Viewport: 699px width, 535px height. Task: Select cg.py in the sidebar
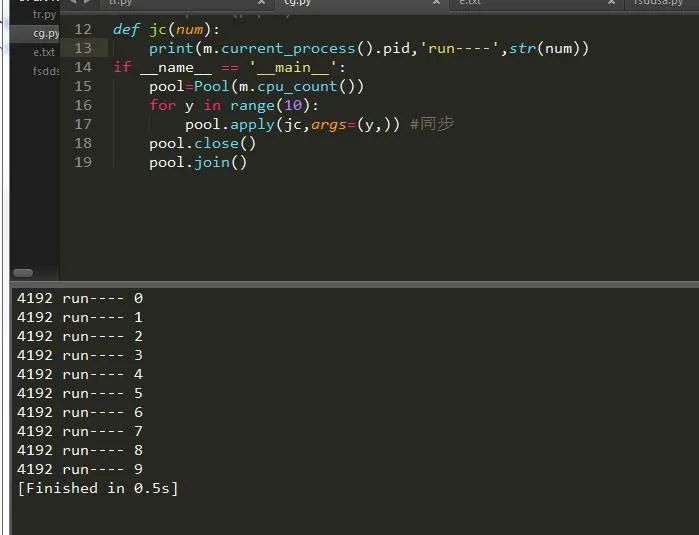click(45, 33)
